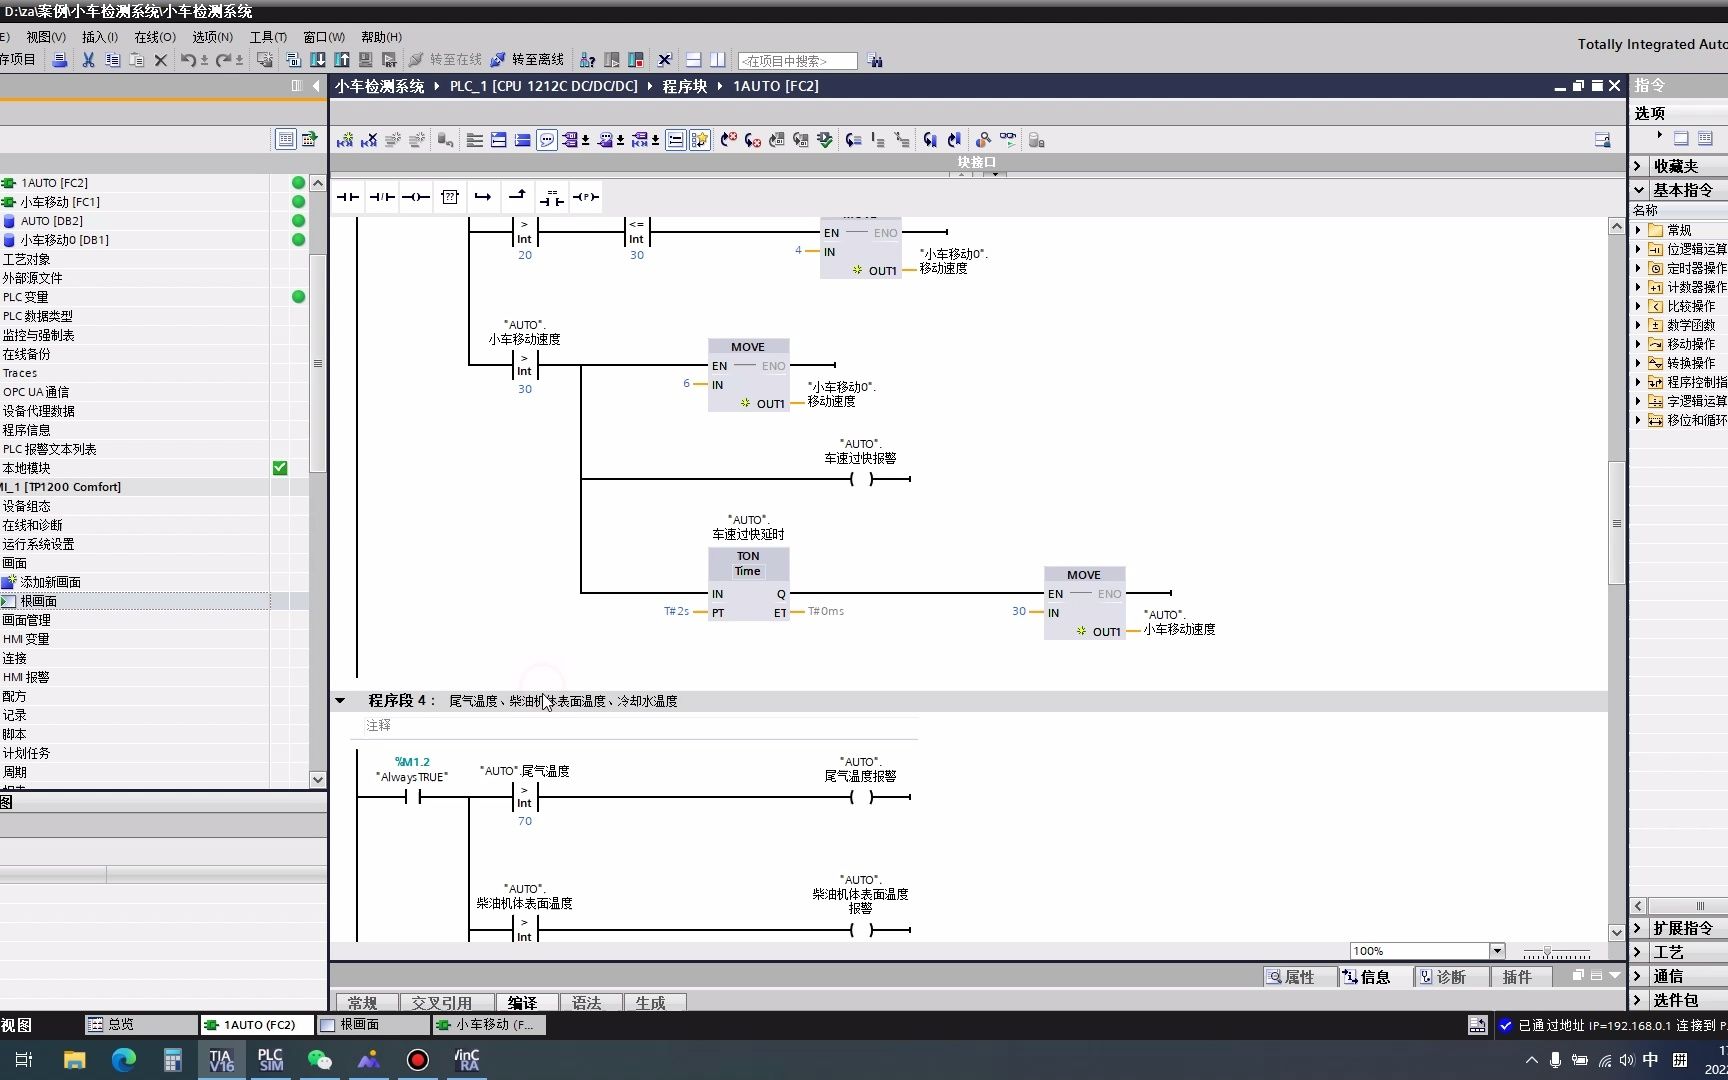Toggle details view in project tree header
The height and width of the screenshot is (1080, 1728).
[285, 139]
